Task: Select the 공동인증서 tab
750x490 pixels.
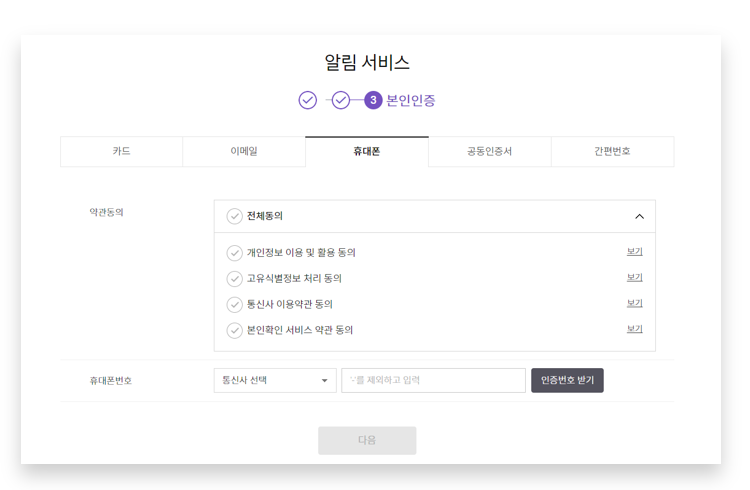Action: (x=489, y=152)
